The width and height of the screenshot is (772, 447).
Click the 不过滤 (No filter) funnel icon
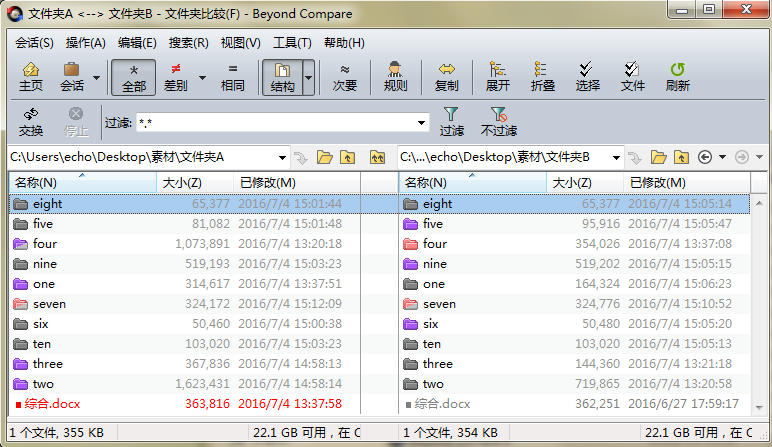click(x=498, y=122)
